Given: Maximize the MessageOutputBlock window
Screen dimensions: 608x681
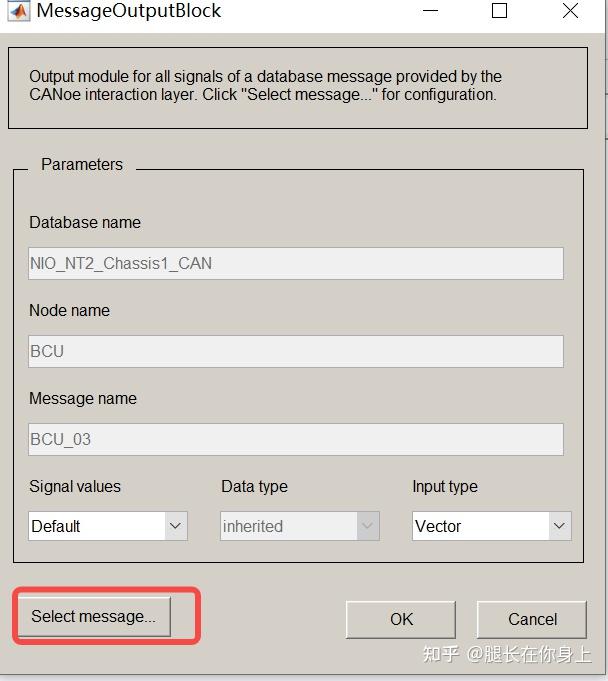Looking at the screenshot, I should point(499,10).
